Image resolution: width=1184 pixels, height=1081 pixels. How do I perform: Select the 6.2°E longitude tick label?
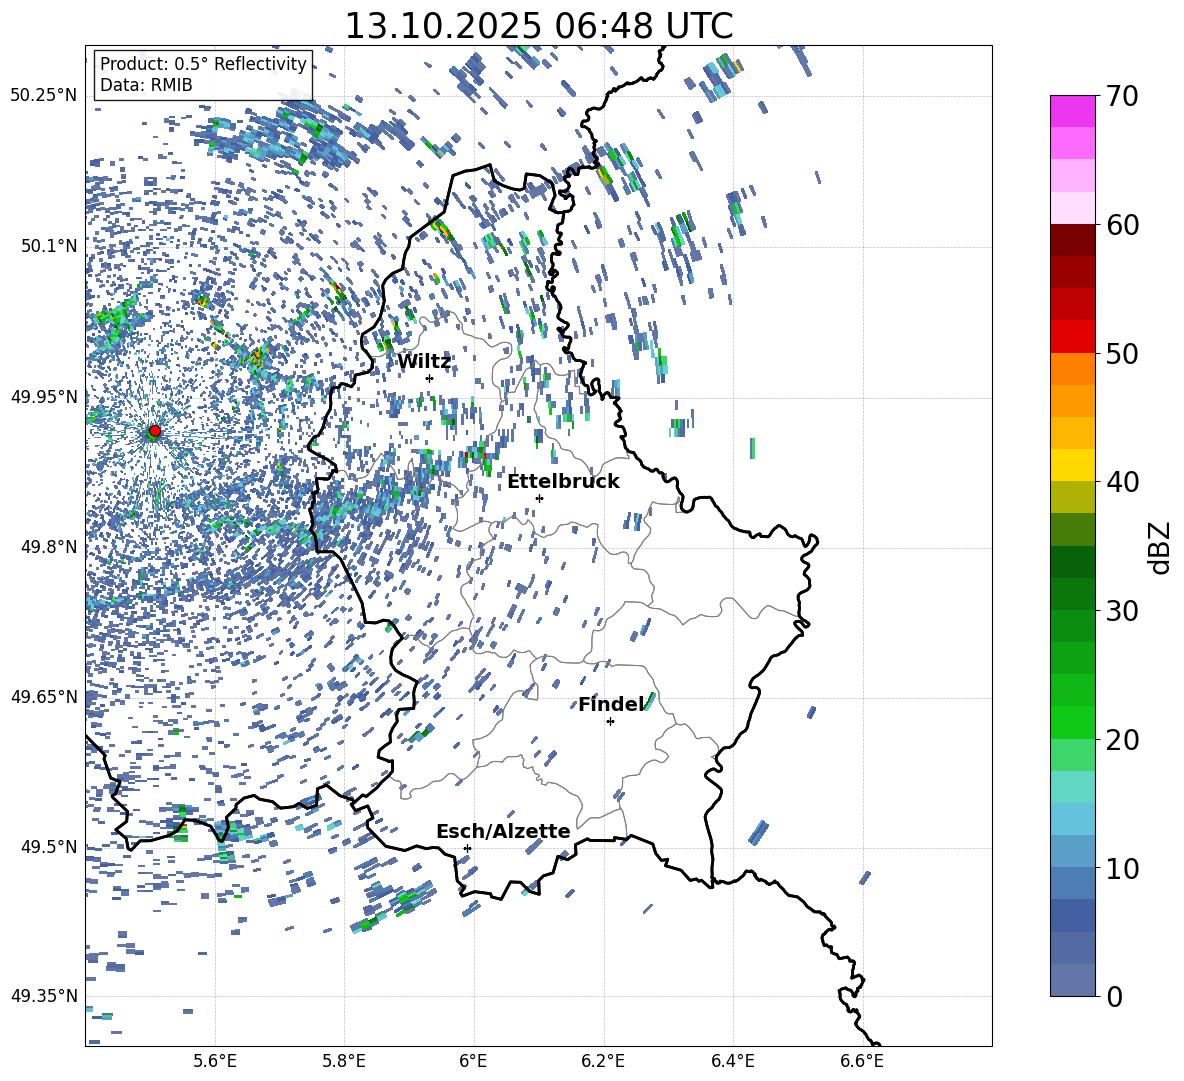[604, 1061]
